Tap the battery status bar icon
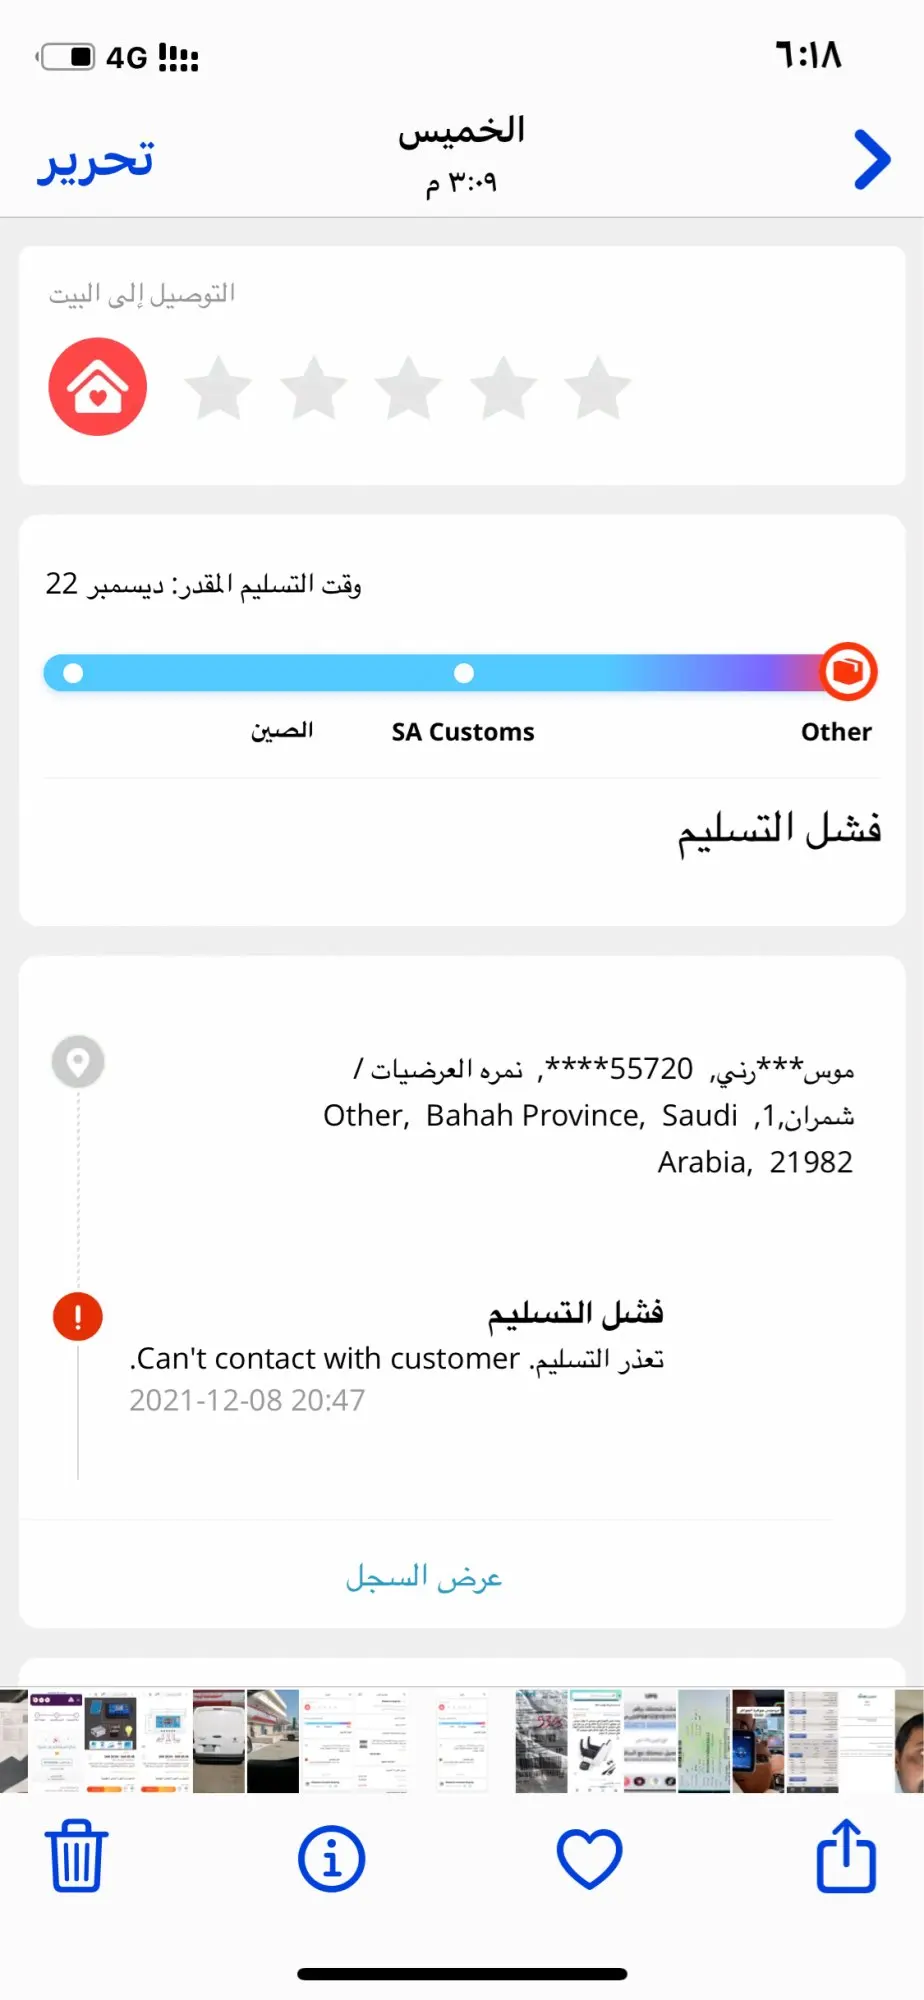Image resolution: width=924 pixels, height=2000 pixels. click(66, 57)
